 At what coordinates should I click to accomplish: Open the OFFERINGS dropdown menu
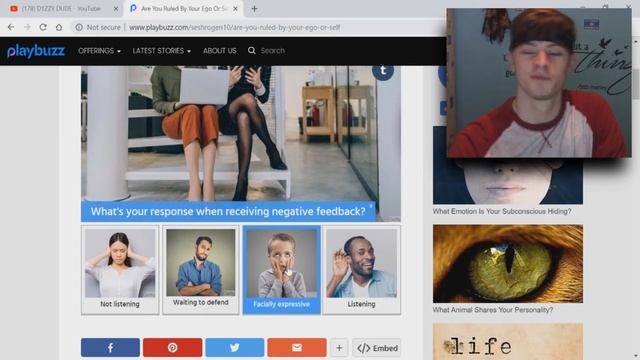99,51
